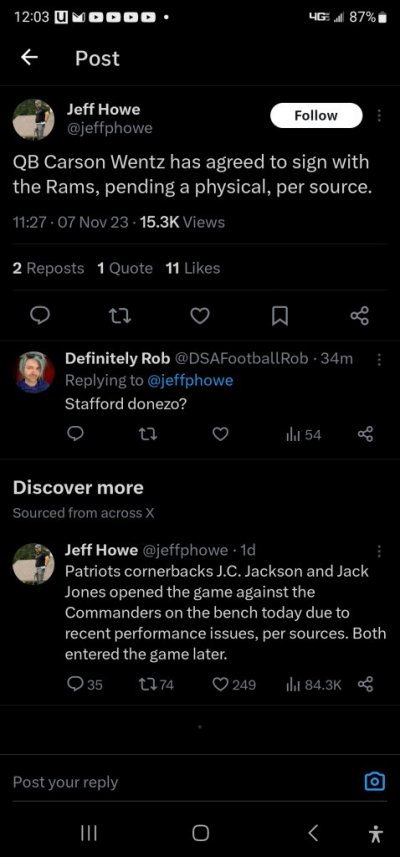Follow Jeff Howe
The width and height of the screenshot is (400, 857).
pos(316,115)
